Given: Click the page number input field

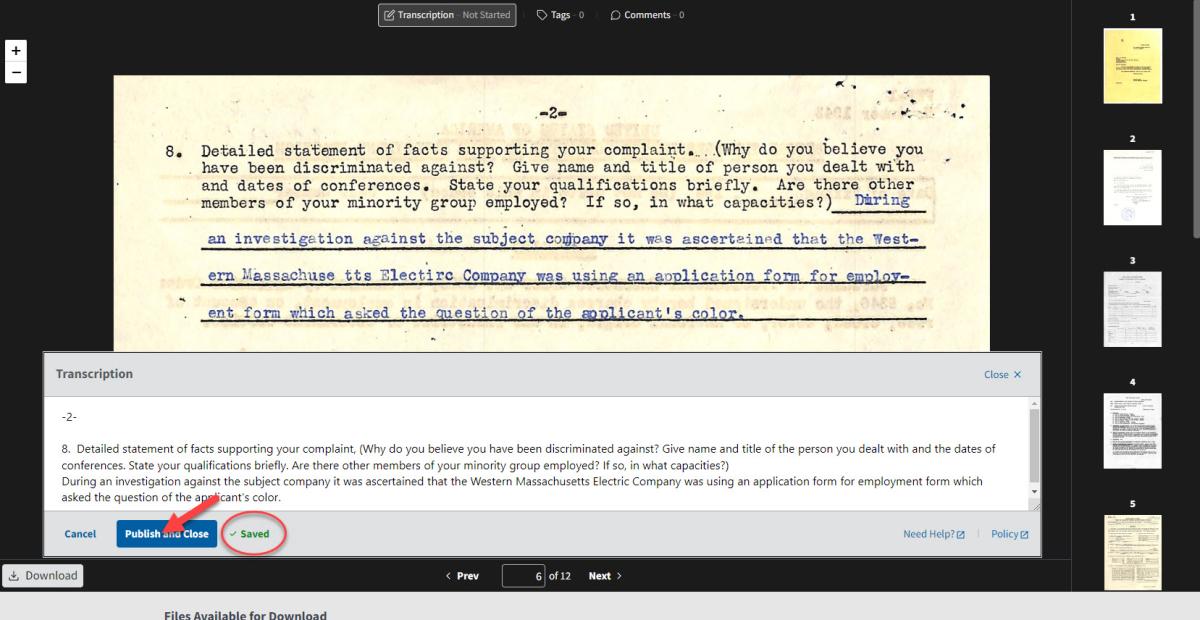Looking at the screenshot, I should [x=523, y=576].
